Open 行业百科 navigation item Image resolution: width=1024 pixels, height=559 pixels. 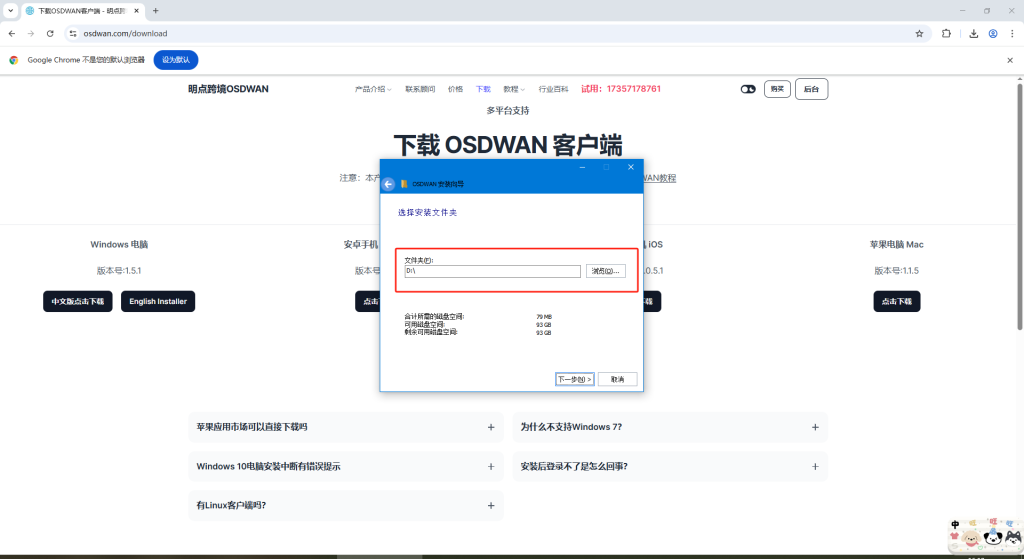click(553, 89)
